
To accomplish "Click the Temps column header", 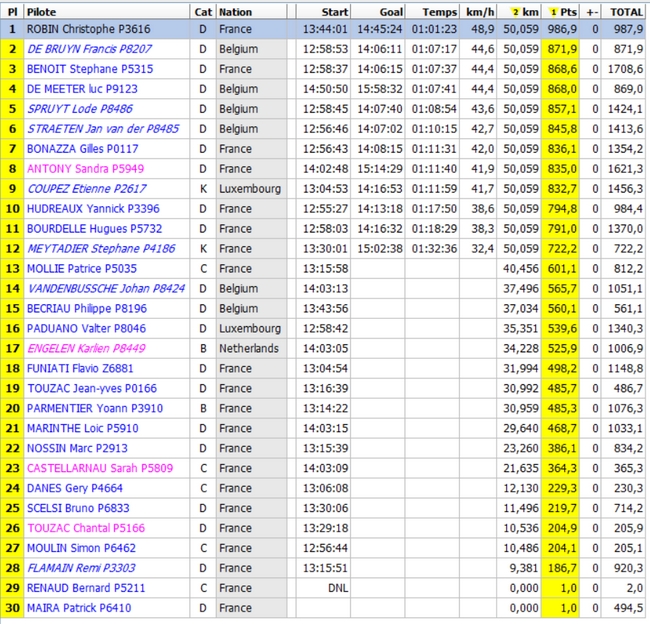I will point(439,10).
